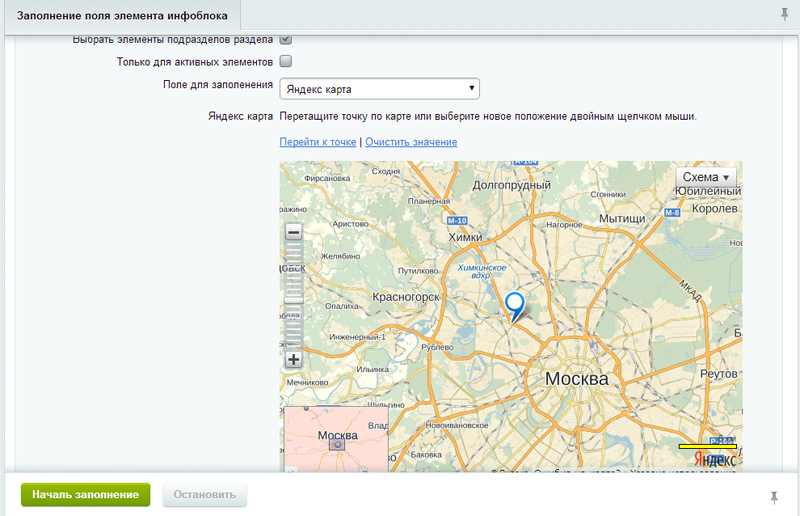Click the 'Перейти к точке' link
The image size is (800, 516).
click(318, 142)
